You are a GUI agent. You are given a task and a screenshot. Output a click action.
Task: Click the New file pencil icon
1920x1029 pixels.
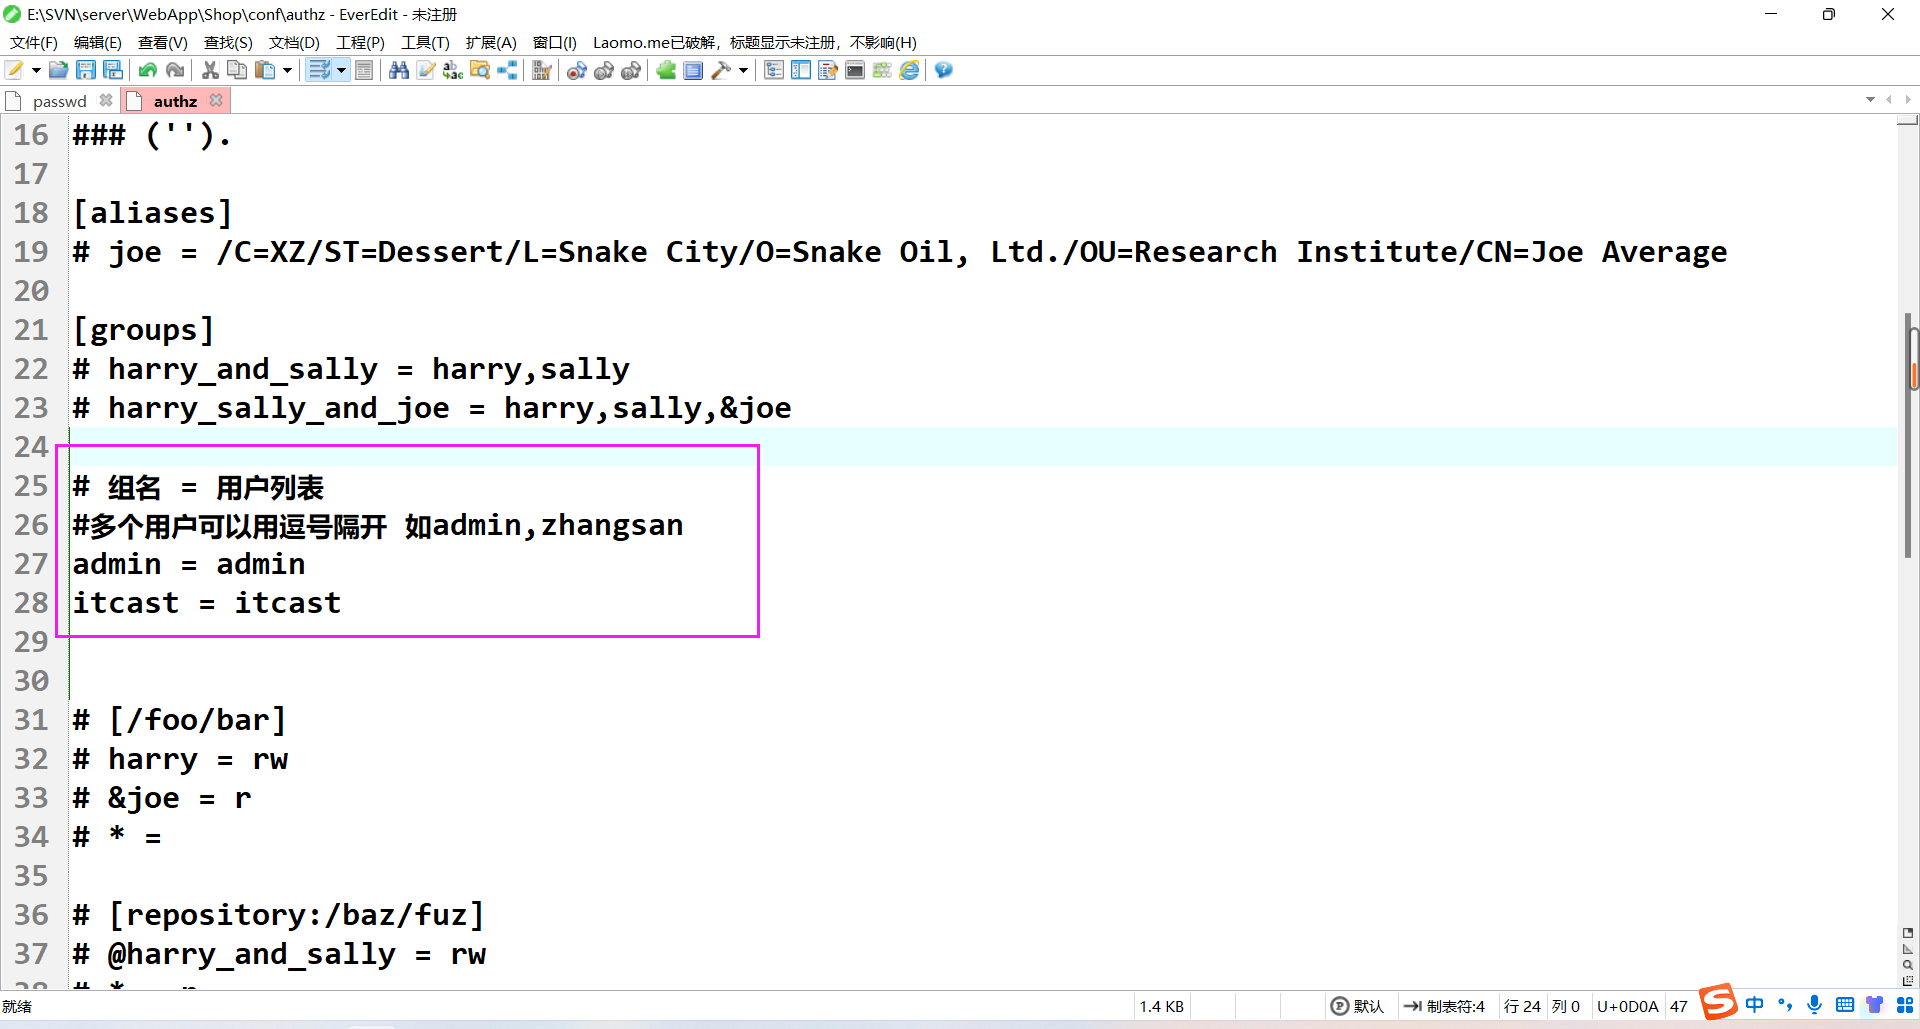point(15,70)
